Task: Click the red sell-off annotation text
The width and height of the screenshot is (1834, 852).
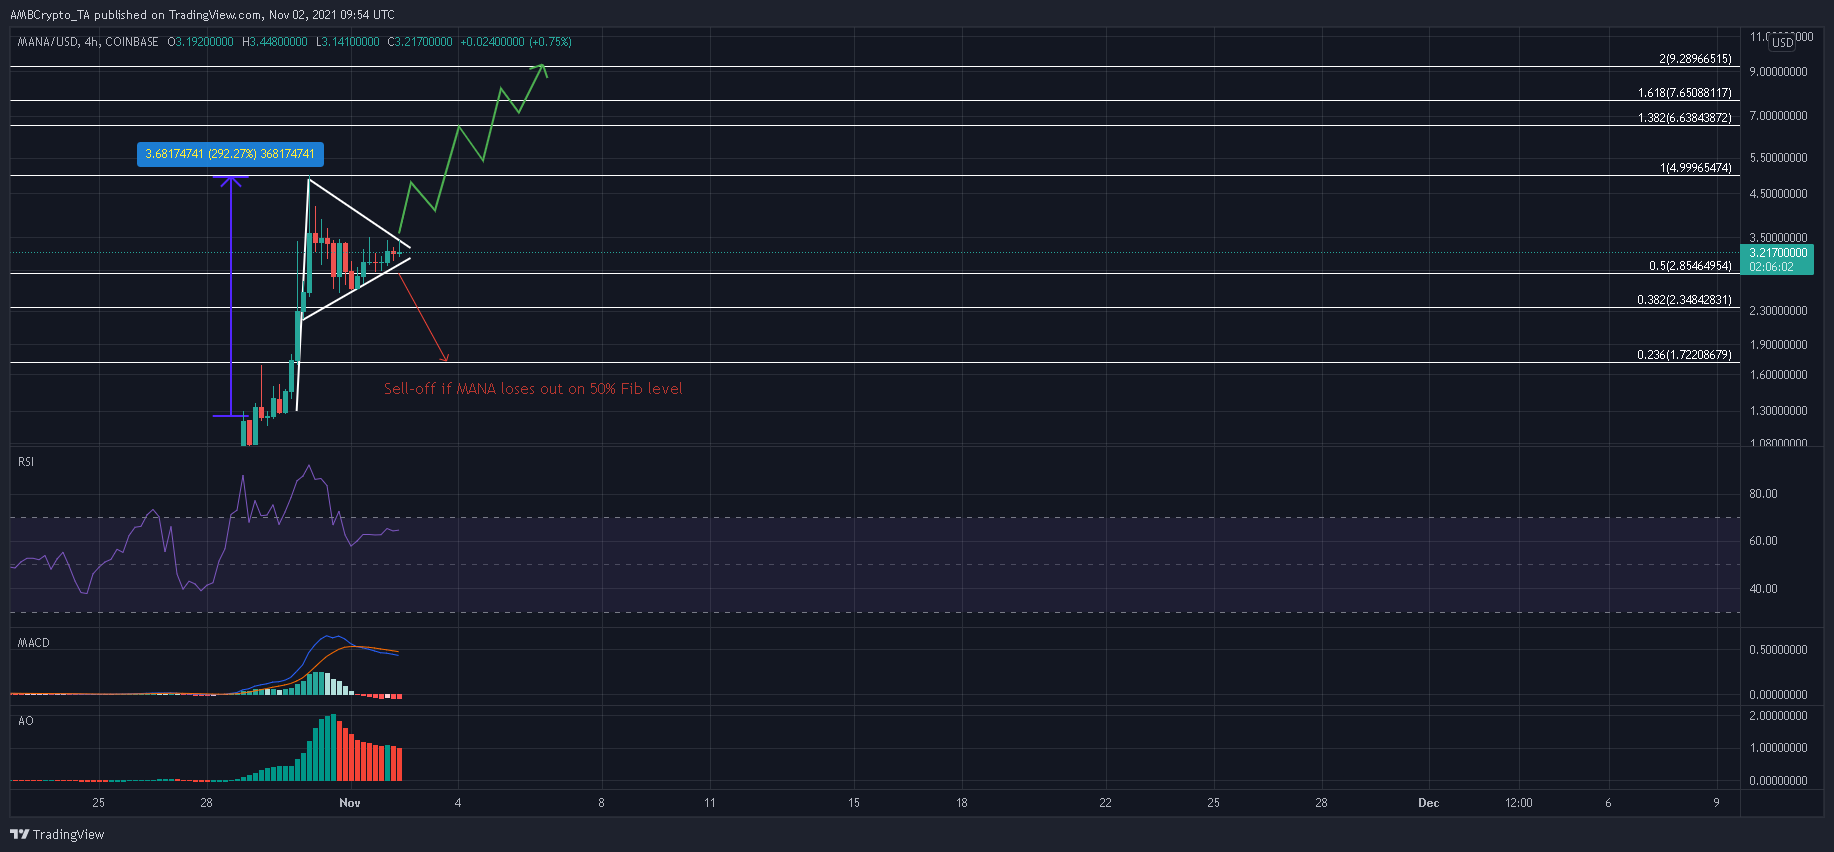Action: (x=533, y=389)
